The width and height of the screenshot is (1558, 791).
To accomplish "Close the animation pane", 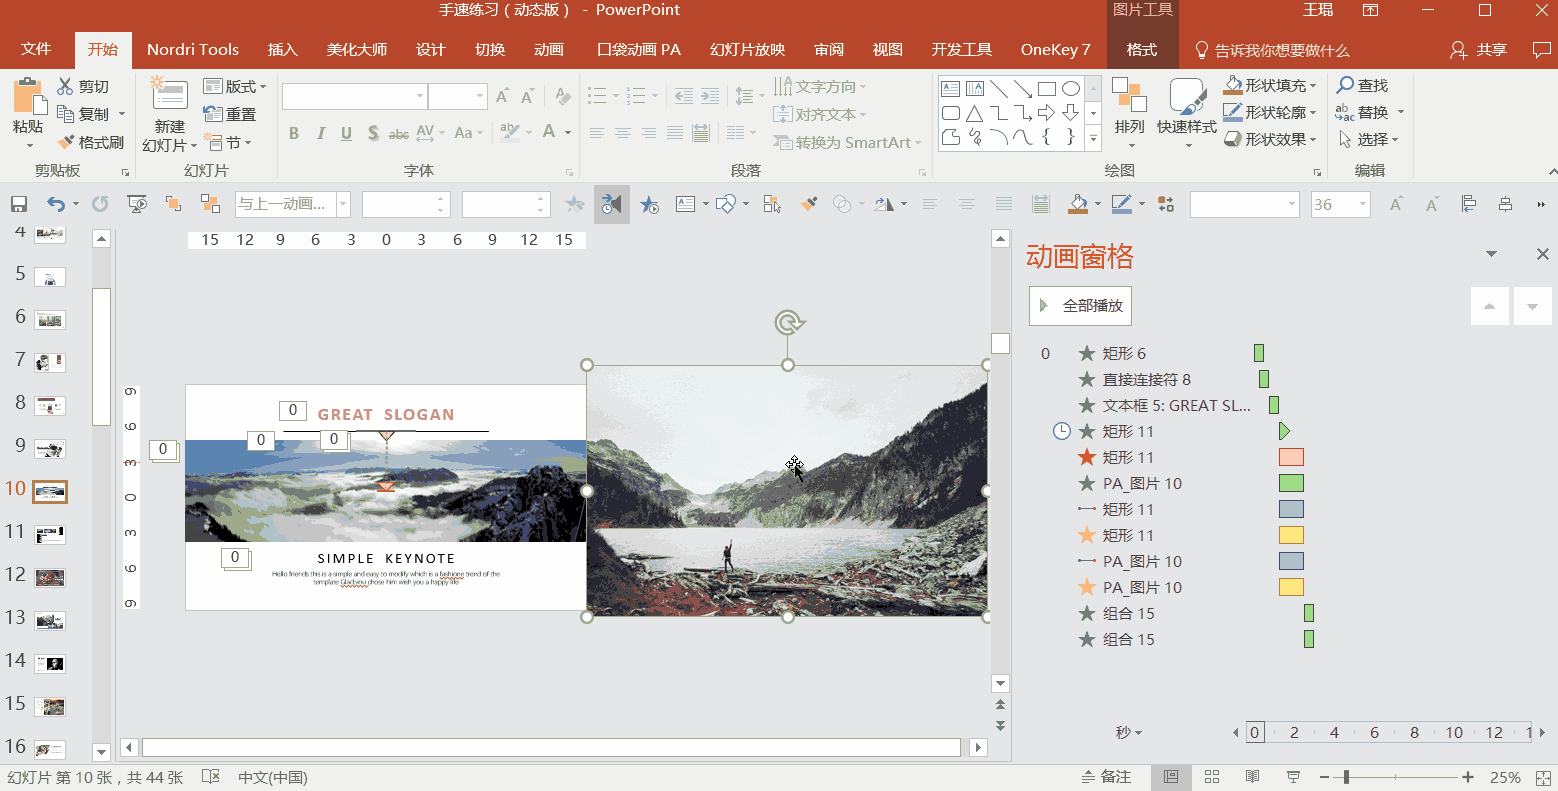I will tap(1542, 255).
